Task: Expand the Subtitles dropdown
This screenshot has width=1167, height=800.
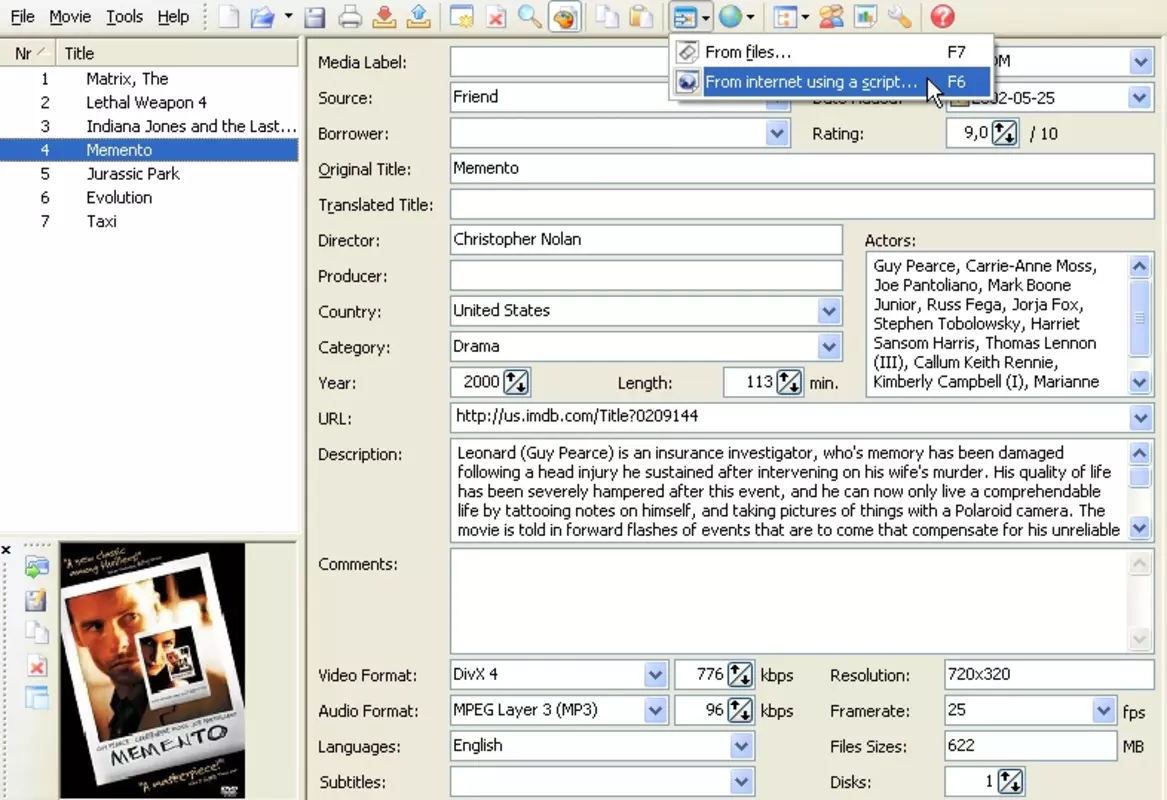Action: click(741, 782)
